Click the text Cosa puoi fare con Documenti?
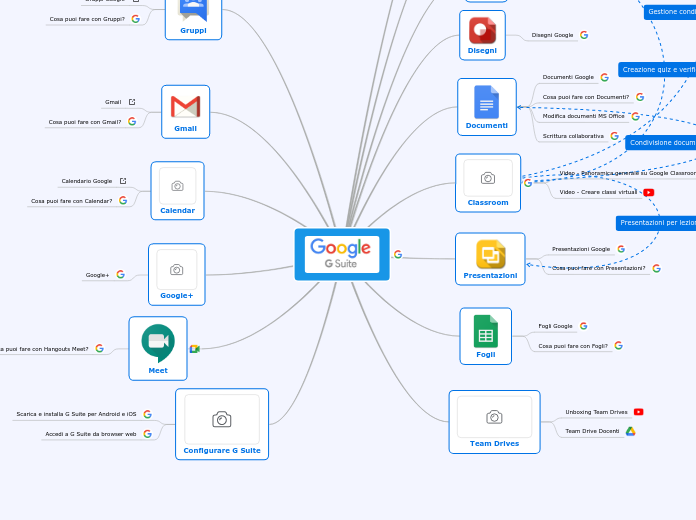 [x=585, y=97]
